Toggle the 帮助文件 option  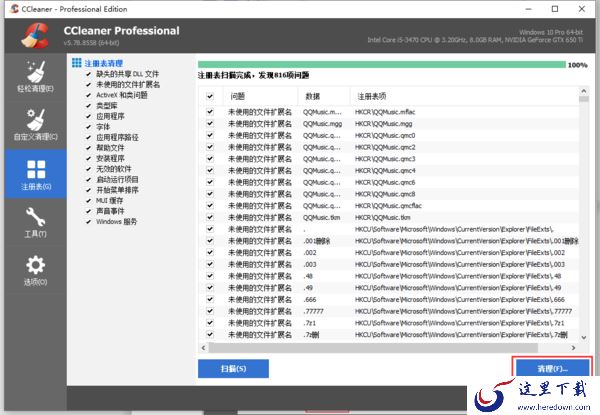point(88,148)
